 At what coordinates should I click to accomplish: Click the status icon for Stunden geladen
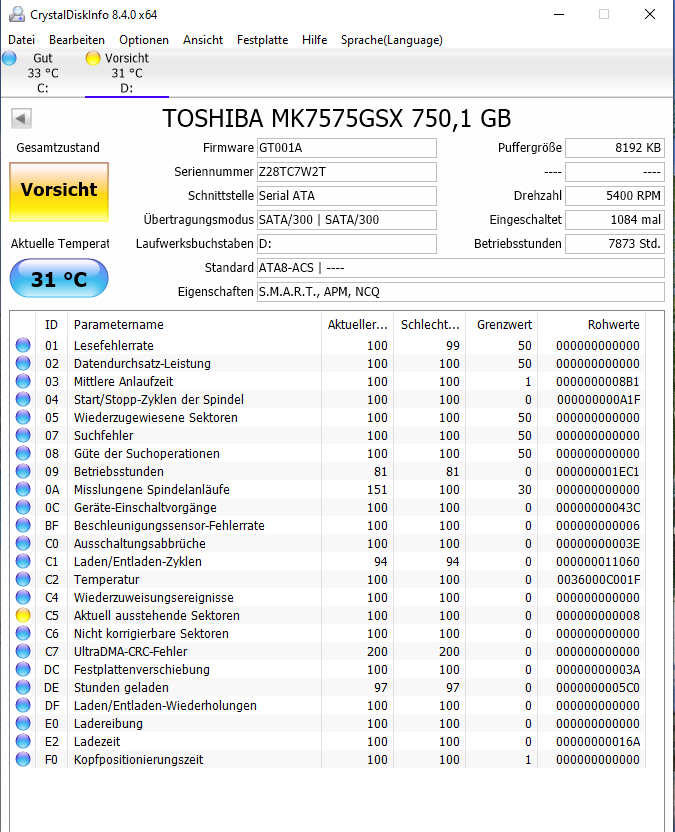(23, 688)
